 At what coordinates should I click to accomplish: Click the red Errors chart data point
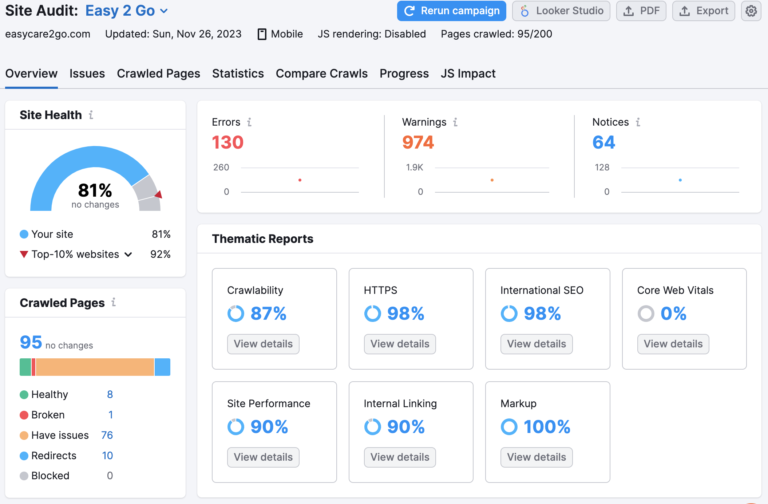300,180
